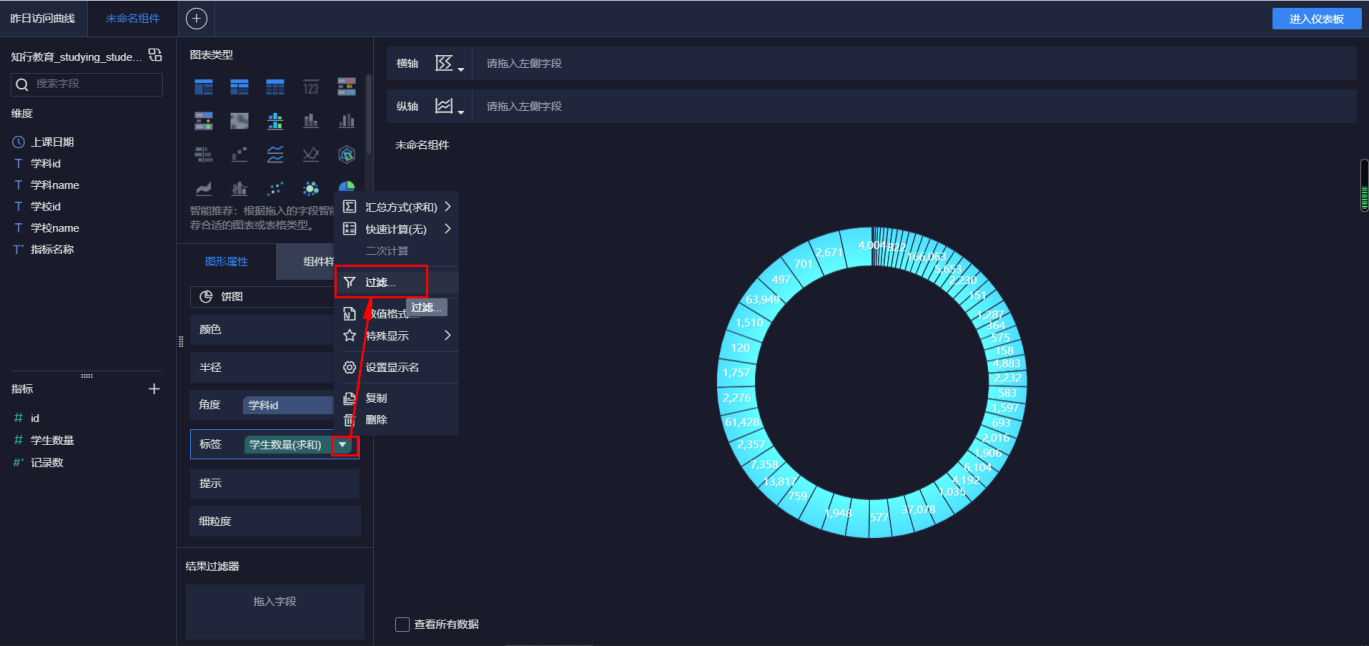Select the bubble chart type icon
1369x646 pixels.
coord(311,188)
